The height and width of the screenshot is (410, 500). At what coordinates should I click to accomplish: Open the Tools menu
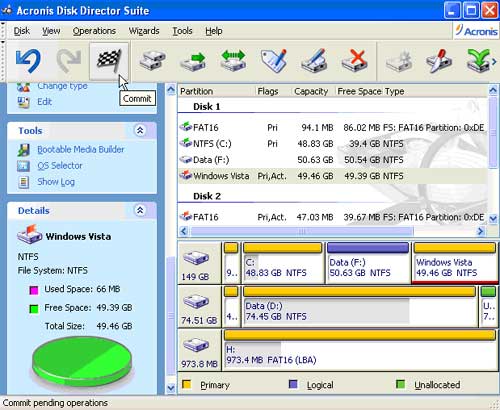point(182,31)
